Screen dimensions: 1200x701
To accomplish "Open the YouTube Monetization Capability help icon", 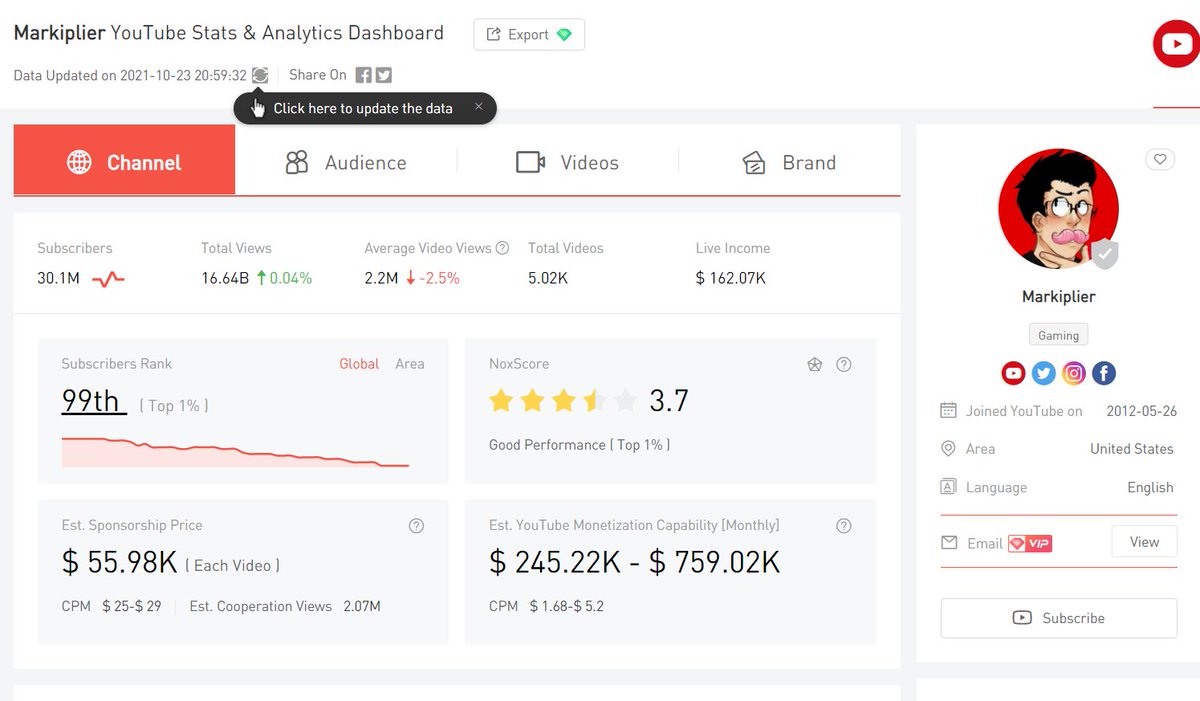I will 844,526.
